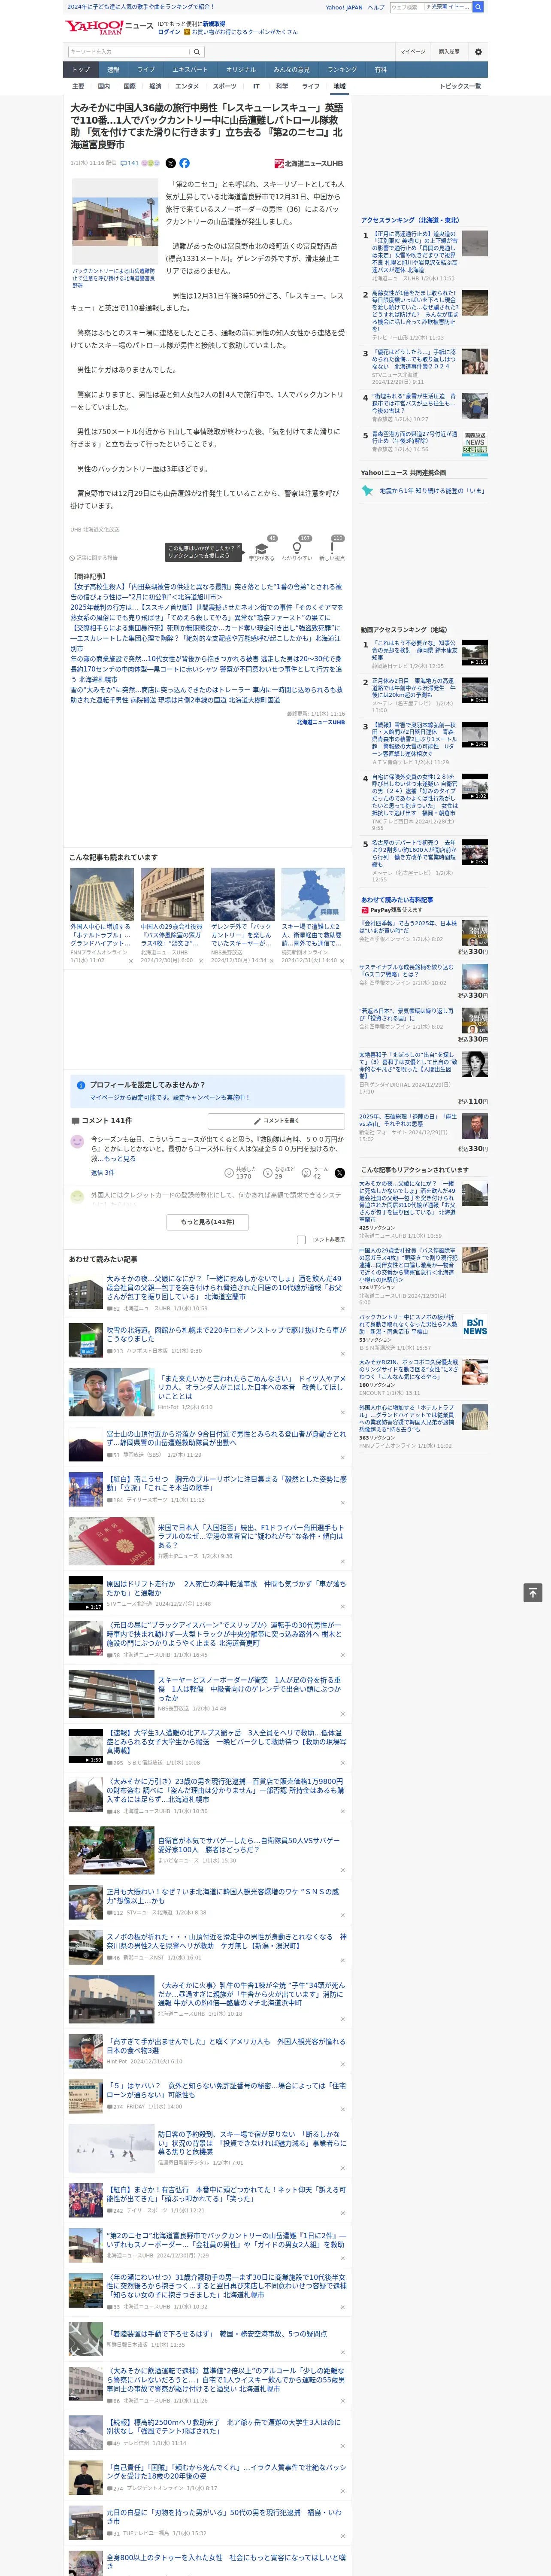This screenshot has width=551, height=2576.
Task: Open トピックス一覧 link
Action: click(461, 86)
